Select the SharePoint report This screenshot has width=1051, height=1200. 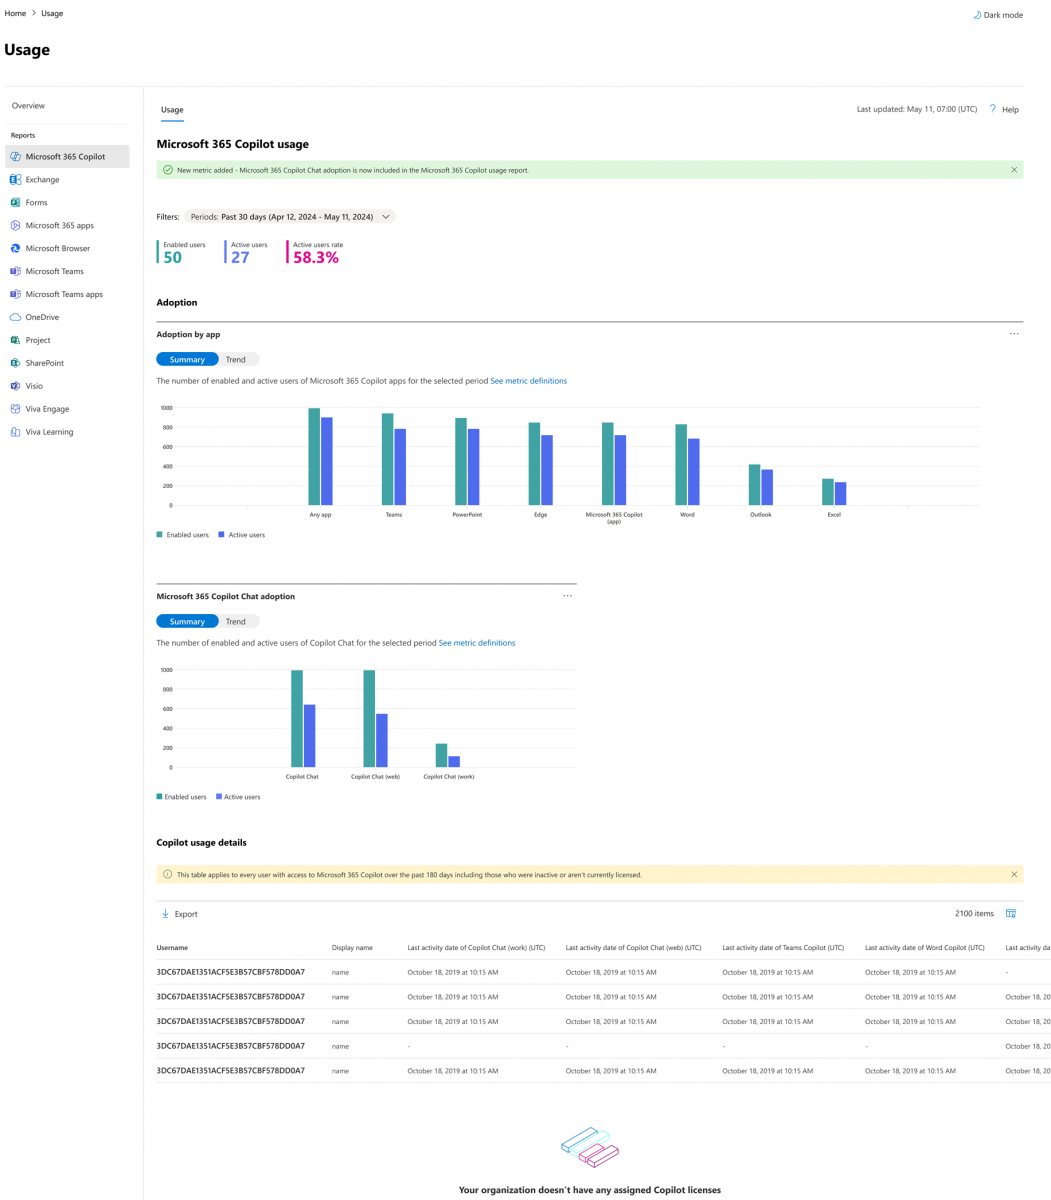46,362
